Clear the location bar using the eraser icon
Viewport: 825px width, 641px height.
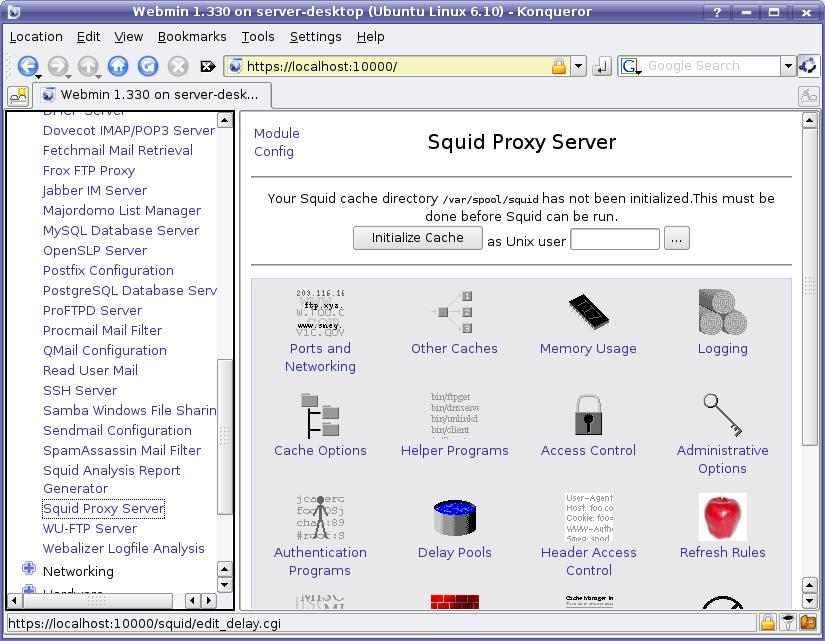(208, 66)
